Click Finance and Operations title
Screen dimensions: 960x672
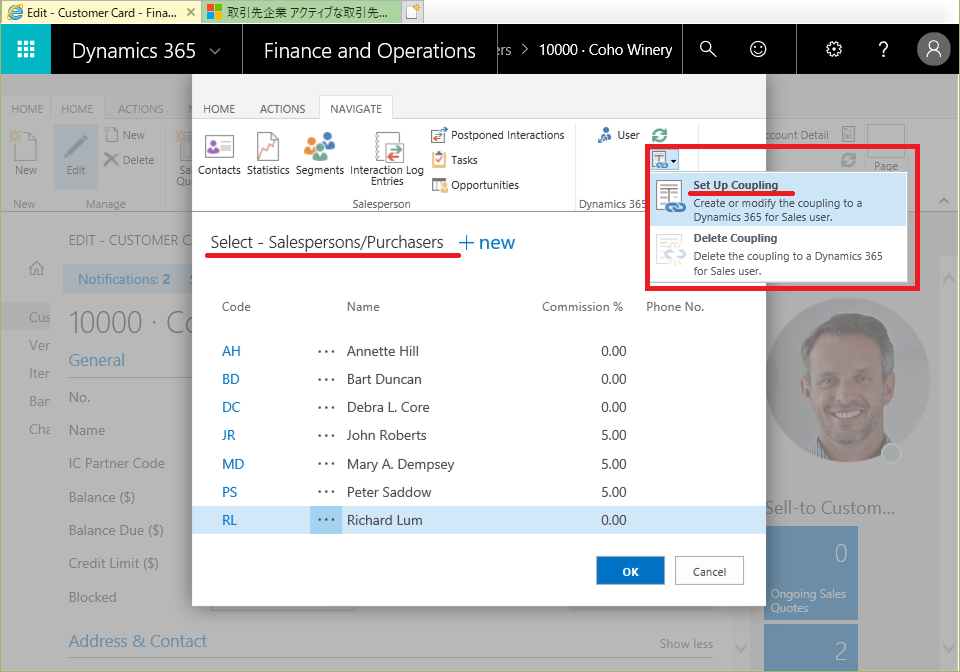tap(369, 51)
